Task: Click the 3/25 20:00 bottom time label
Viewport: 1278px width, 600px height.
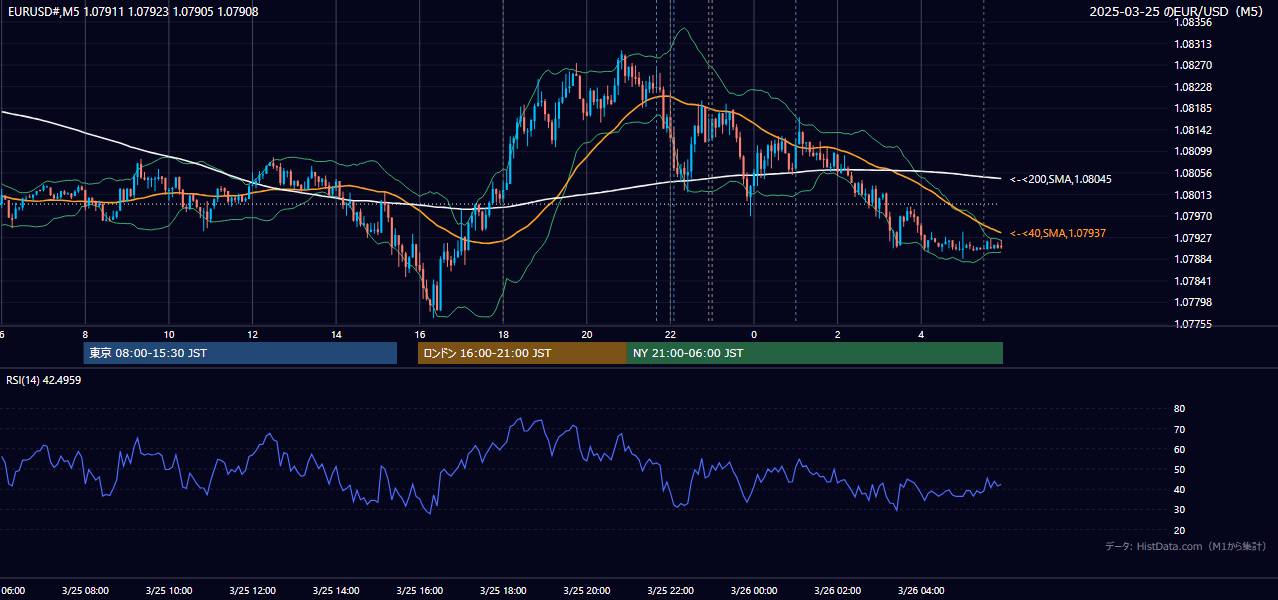Action: click(586, 591)
